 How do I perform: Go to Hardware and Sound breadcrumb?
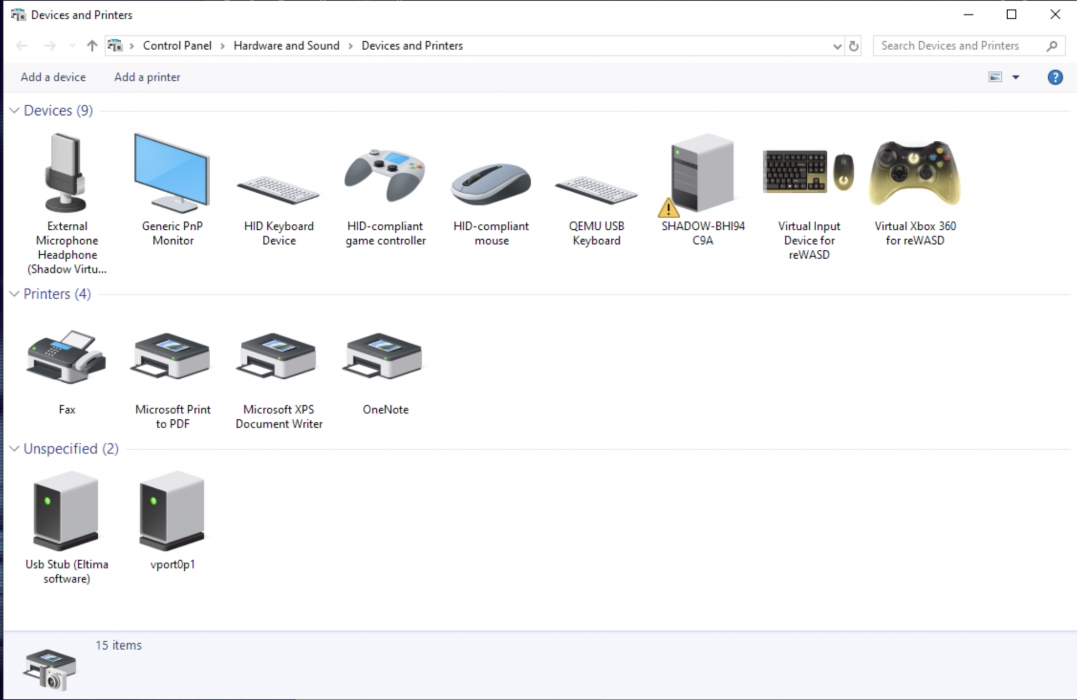286,45
